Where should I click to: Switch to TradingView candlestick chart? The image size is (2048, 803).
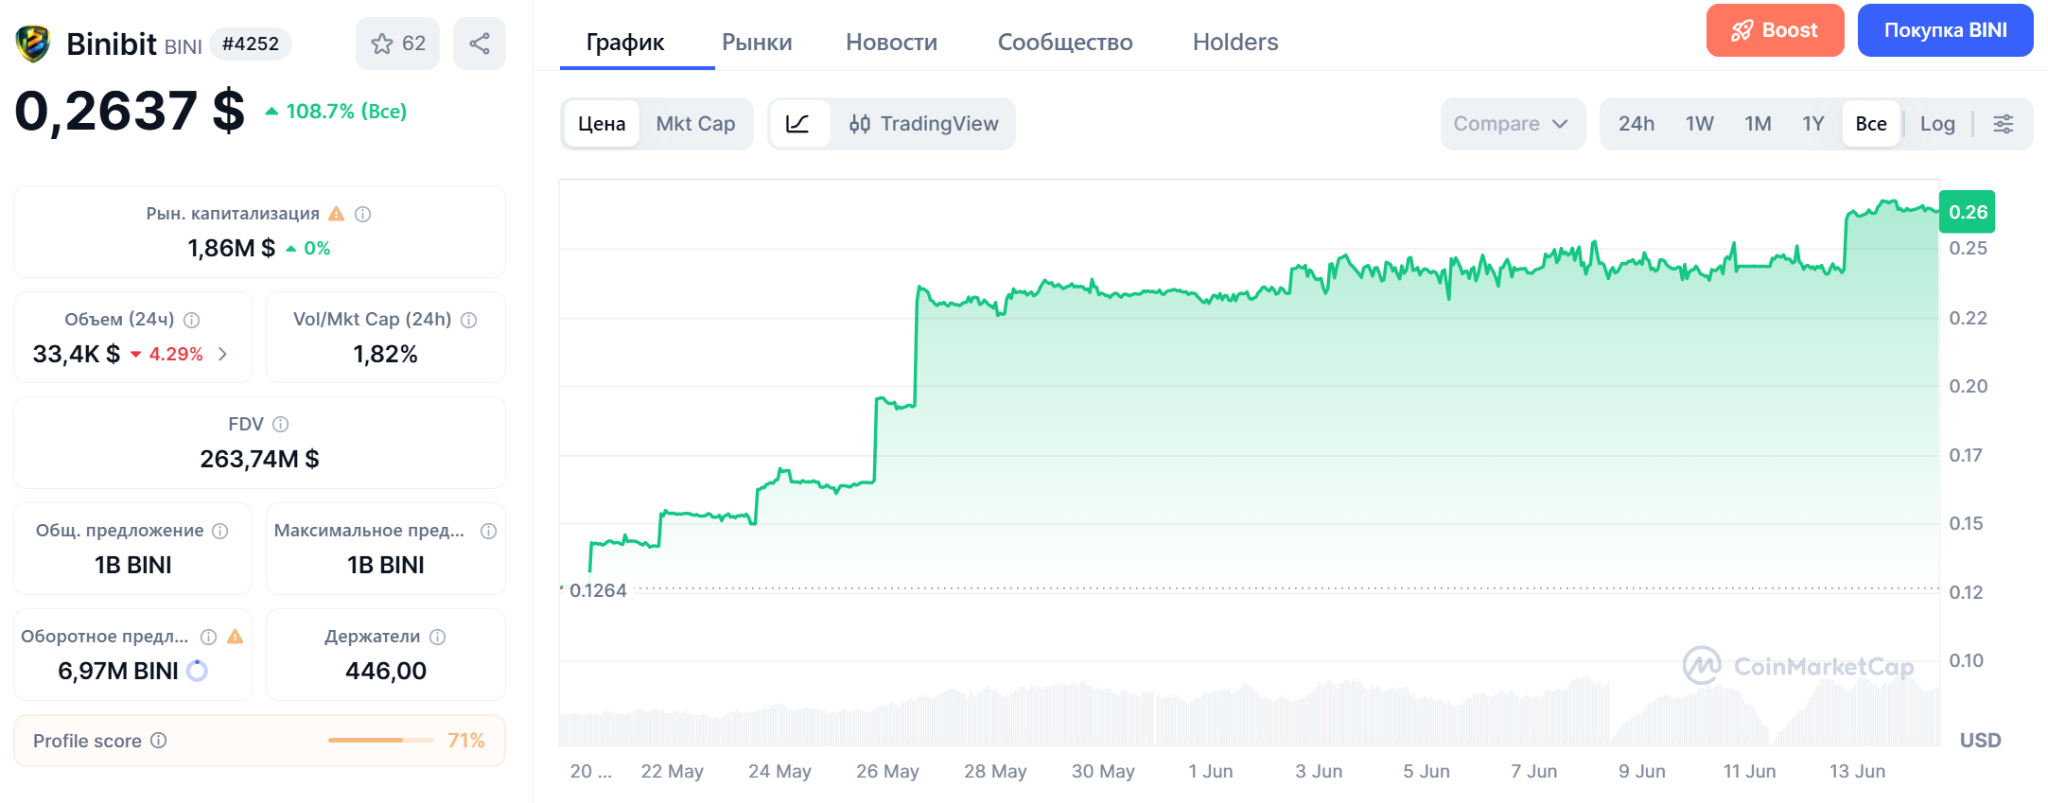[x=923, y=124]
